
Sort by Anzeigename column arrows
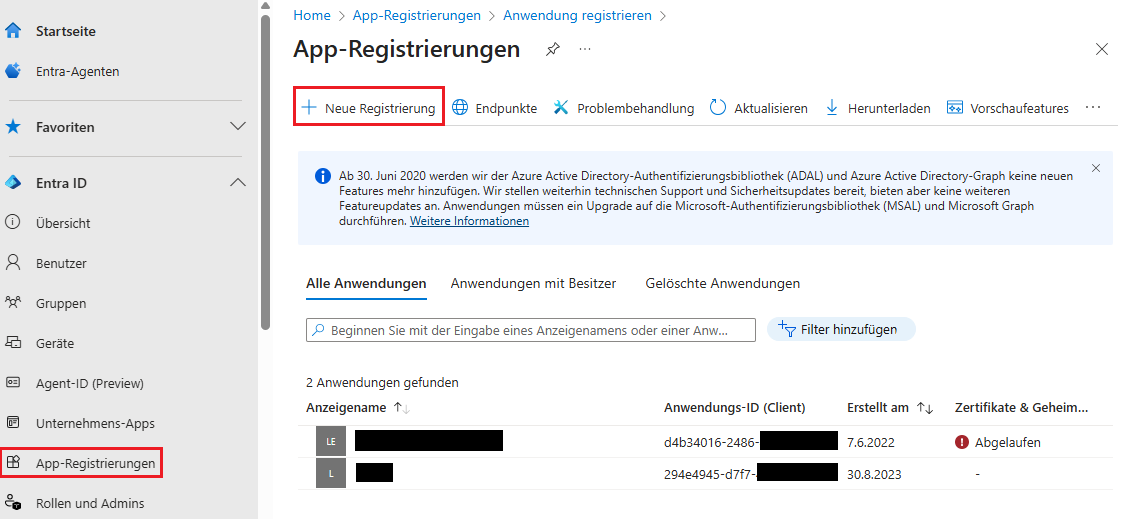[x=402, y=408]
